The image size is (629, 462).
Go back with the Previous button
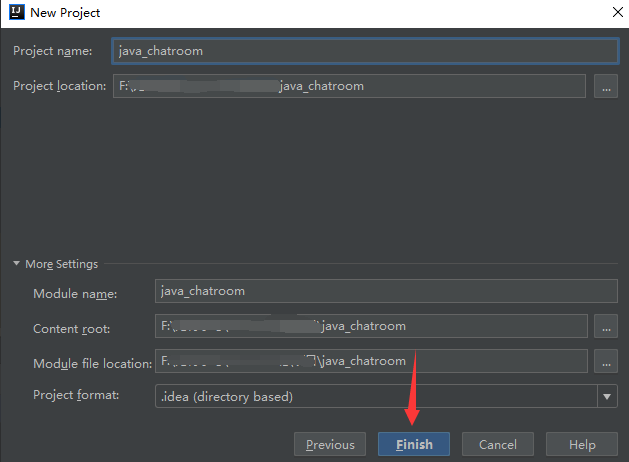[330, 444]
